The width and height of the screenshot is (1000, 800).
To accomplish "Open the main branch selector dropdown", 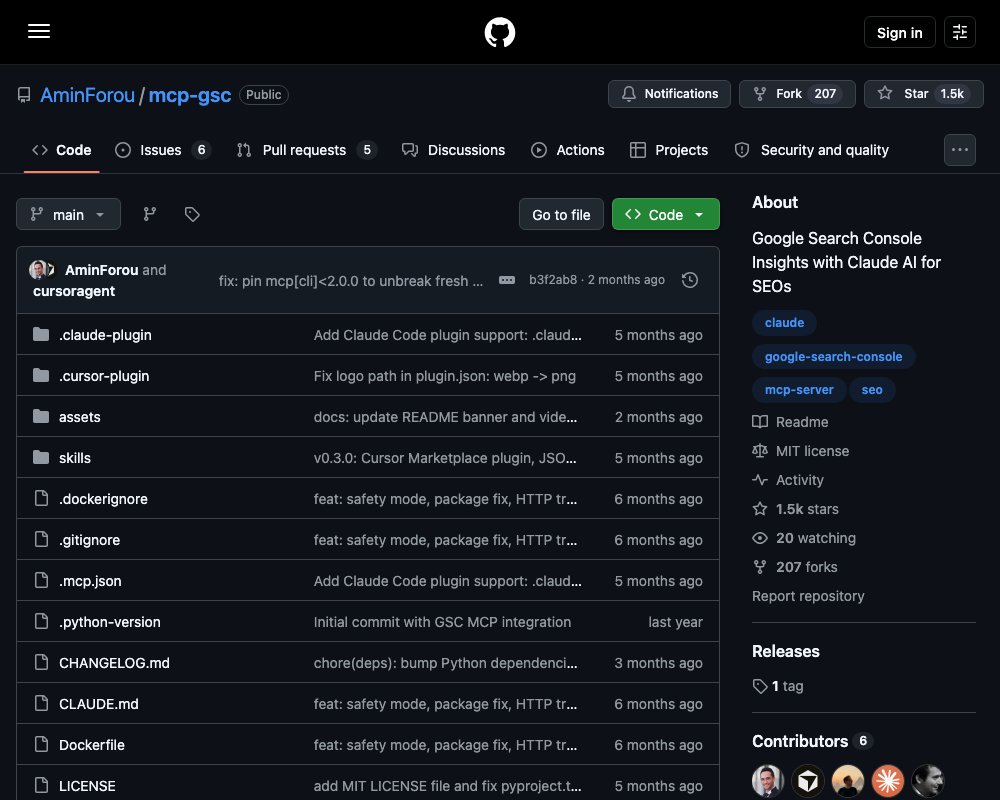I will click(x=68, y=214).
